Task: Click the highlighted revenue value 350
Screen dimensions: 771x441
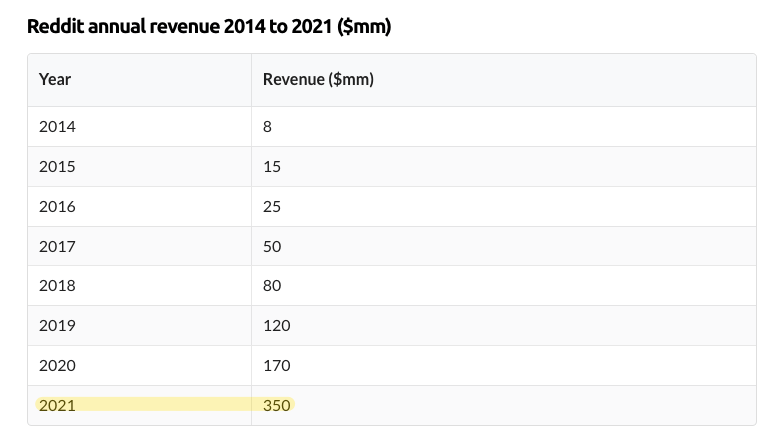Action: point(276,405)
